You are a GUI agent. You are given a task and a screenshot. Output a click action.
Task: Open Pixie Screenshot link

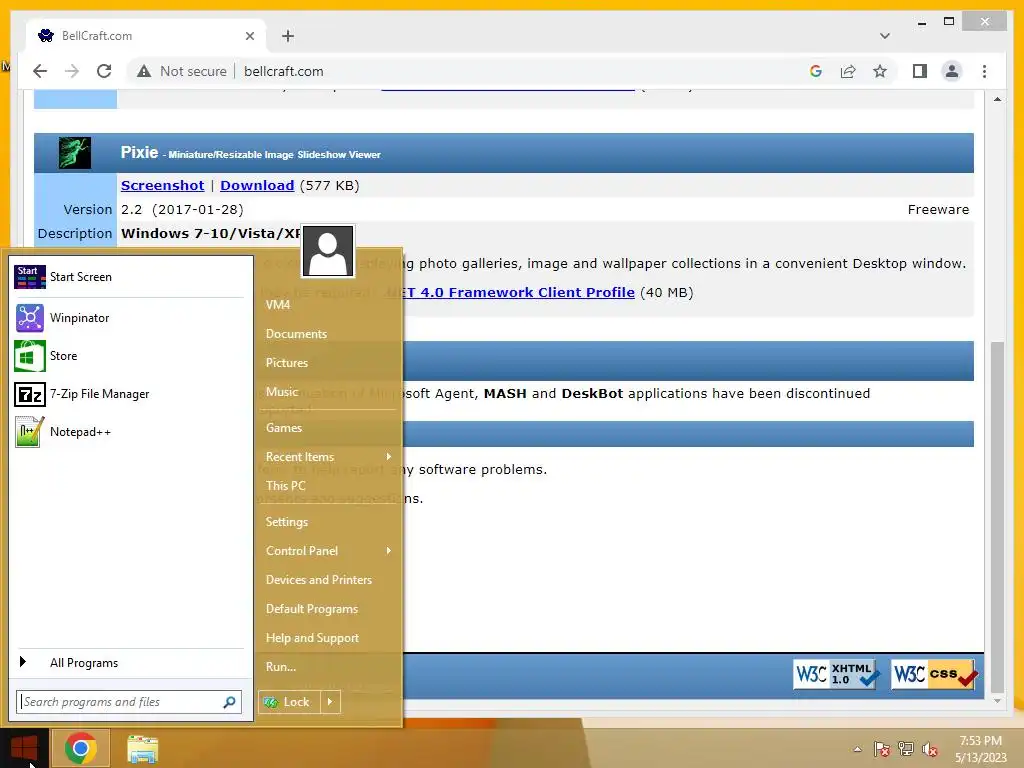click(x=163, y=185)
